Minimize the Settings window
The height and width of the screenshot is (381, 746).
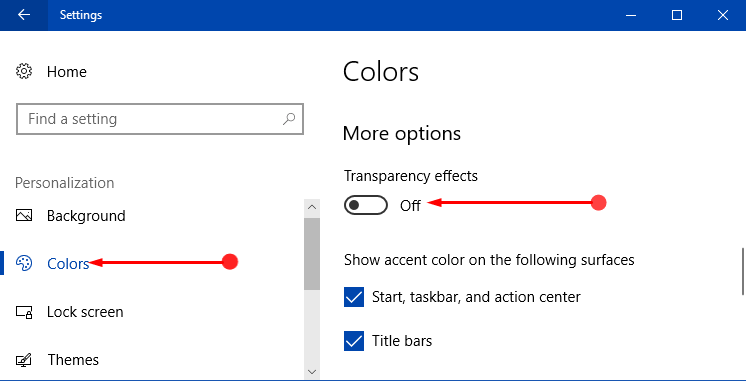pyautogui.click(x=631, y=15)
